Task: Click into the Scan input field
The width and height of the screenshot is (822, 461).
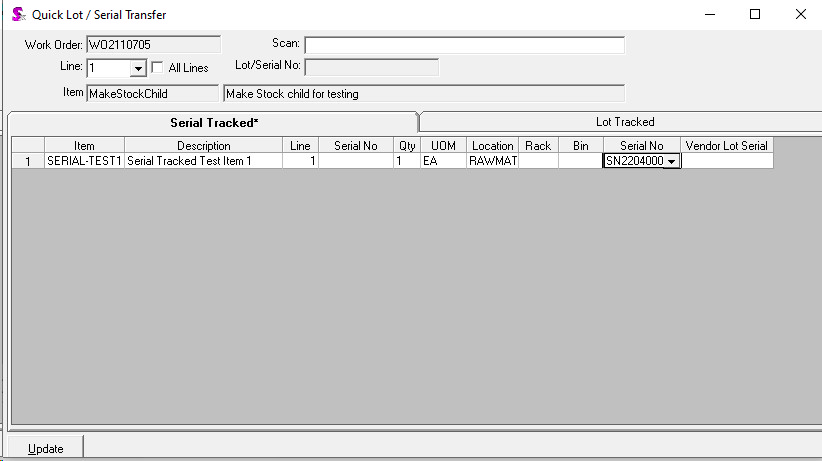Action: [464, 45]
